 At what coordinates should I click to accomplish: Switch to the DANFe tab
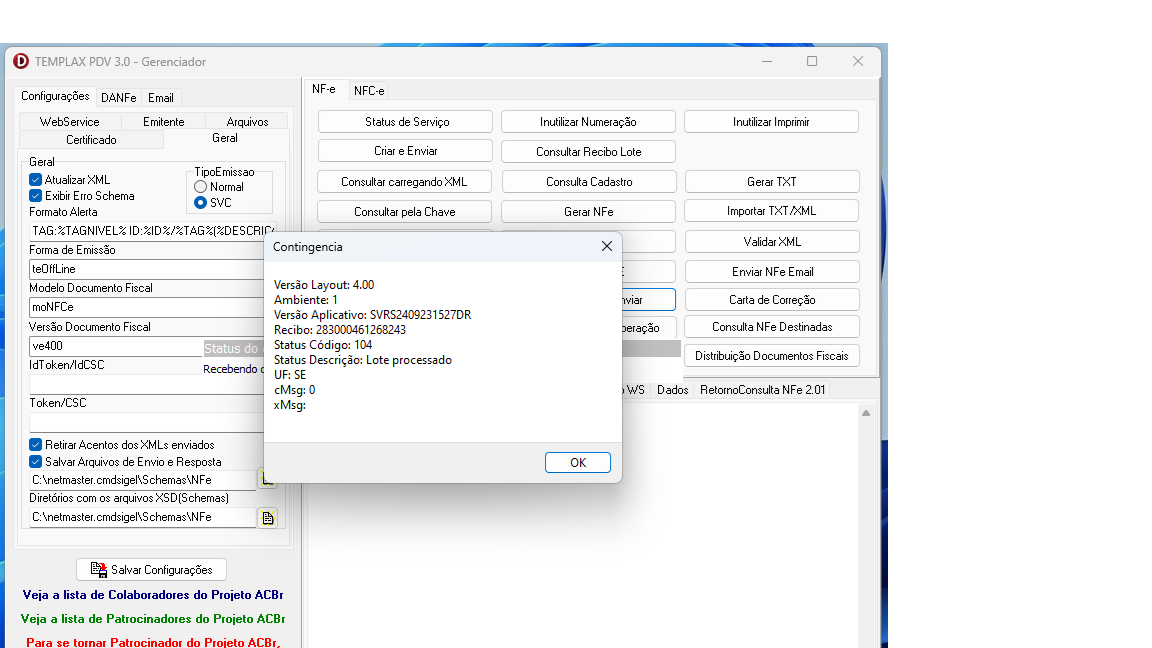pyautogui.click(x=118, y=98)
